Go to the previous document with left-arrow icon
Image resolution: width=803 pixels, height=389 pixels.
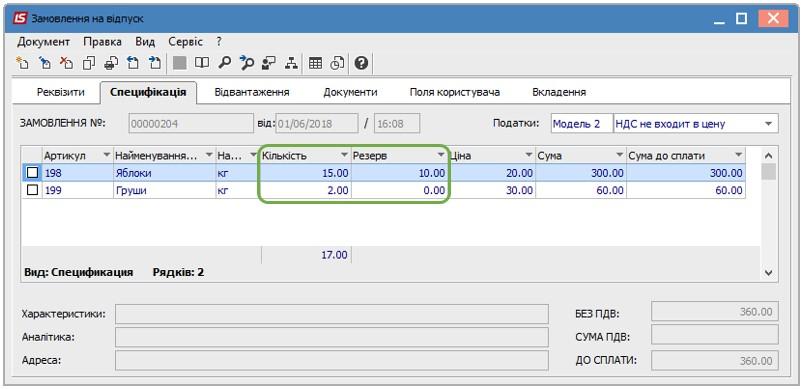(133, 63)
